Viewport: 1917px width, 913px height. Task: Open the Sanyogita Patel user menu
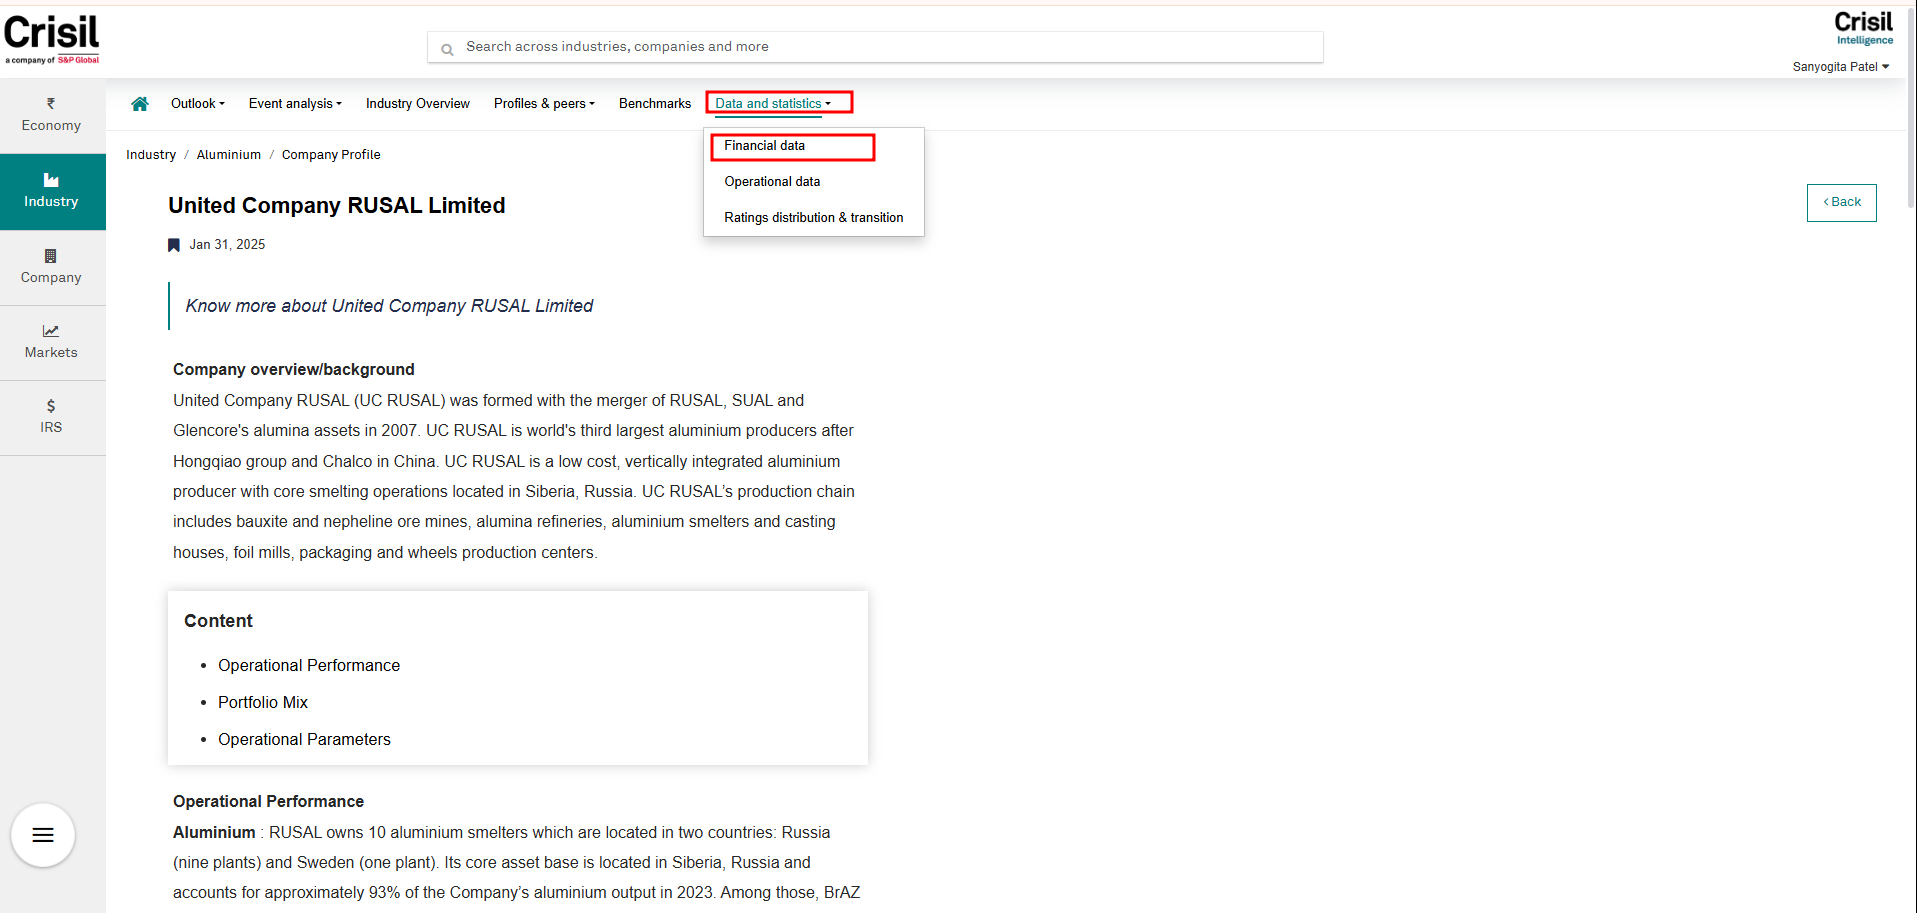click(1840, 67)
